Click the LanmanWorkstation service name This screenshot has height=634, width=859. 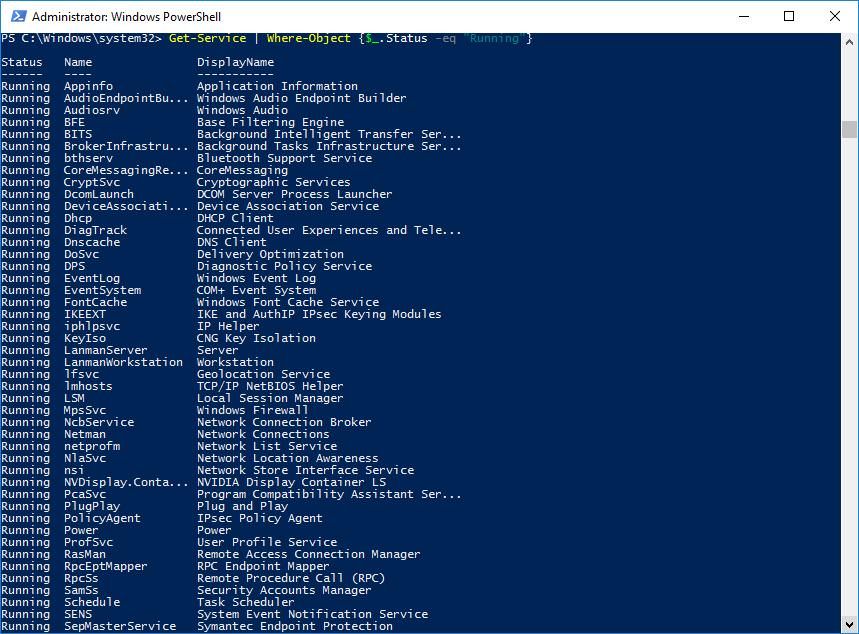123,362
